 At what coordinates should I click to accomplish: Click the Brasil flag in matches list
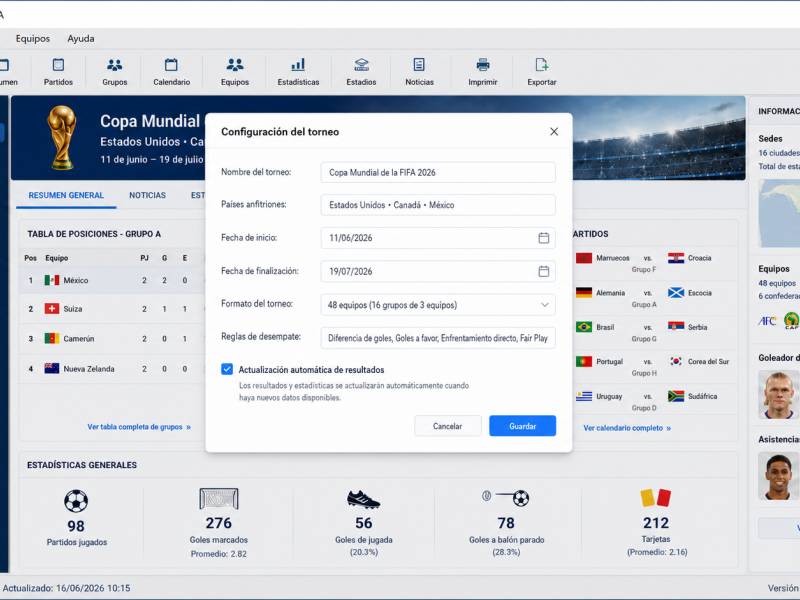click(584, 327)
